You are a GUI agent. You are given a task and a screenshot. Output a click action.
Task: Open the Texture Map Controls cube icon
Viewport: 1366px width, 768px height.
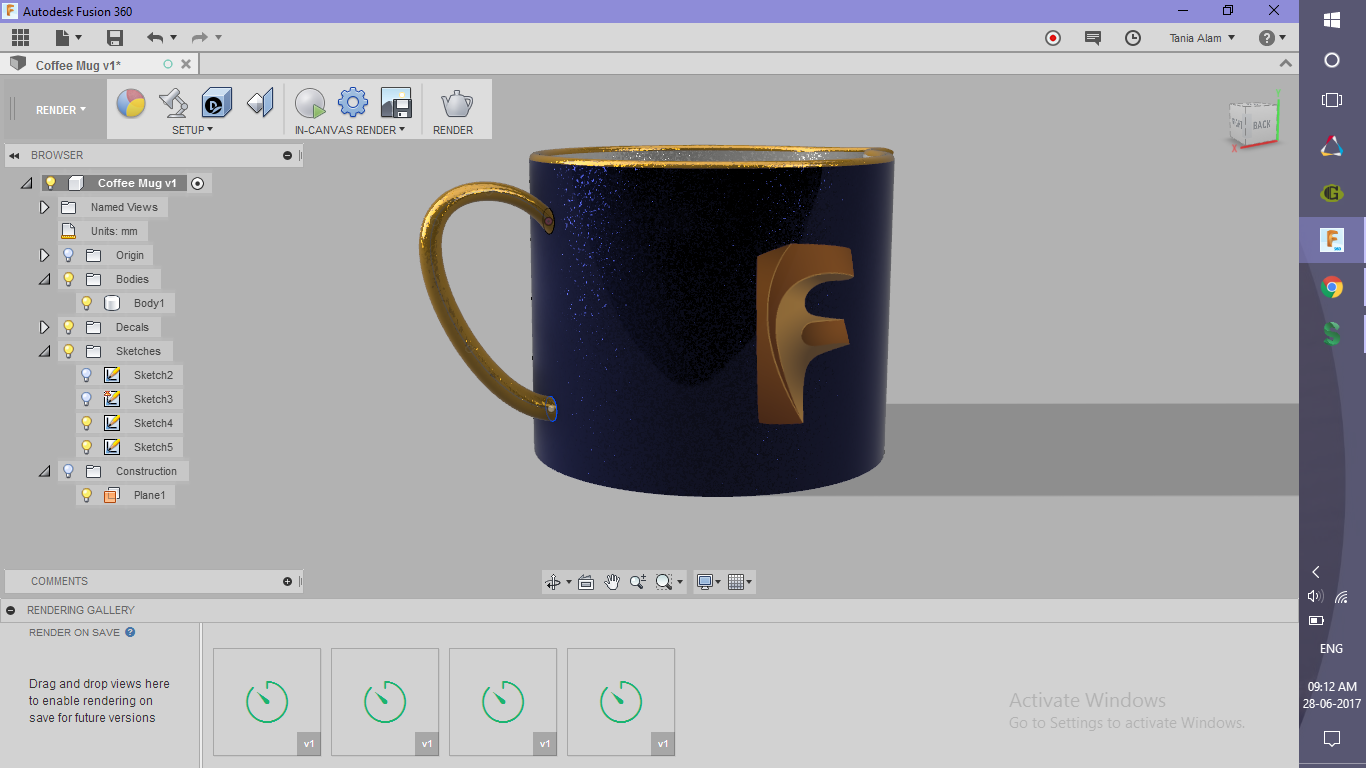[214, 102]
